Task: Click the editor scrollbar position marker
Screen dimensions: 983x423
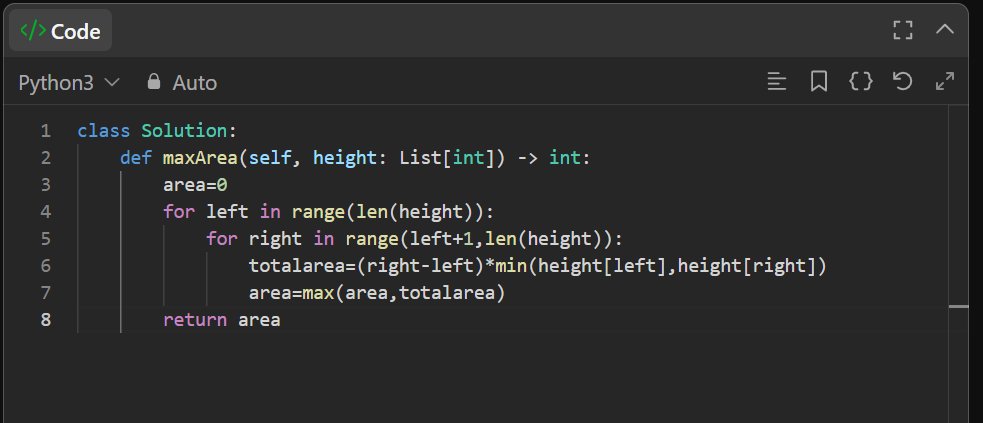Action: (959, 306)
